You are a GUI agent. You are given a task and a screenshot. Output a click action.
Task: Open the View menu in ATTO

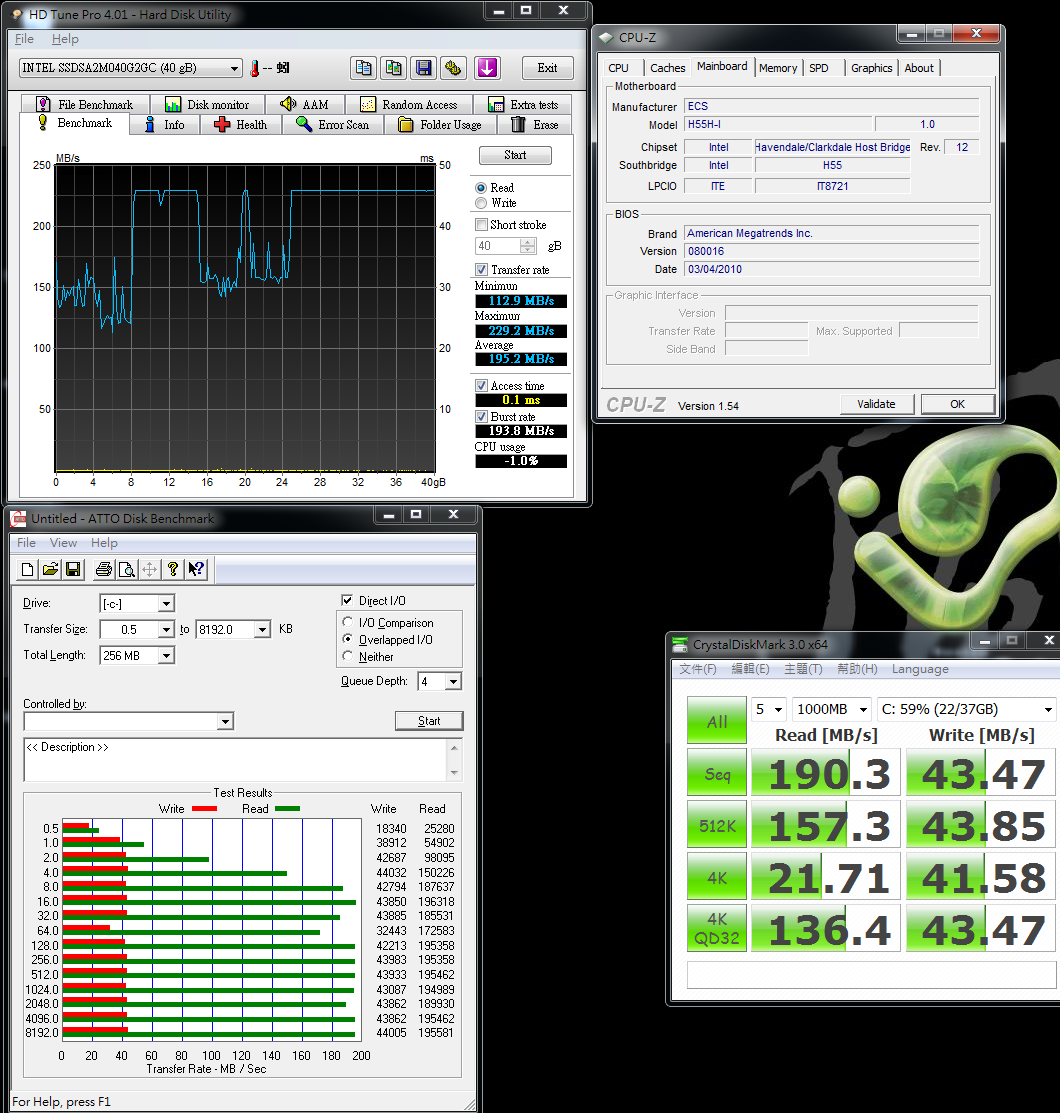tap(63, 542)
